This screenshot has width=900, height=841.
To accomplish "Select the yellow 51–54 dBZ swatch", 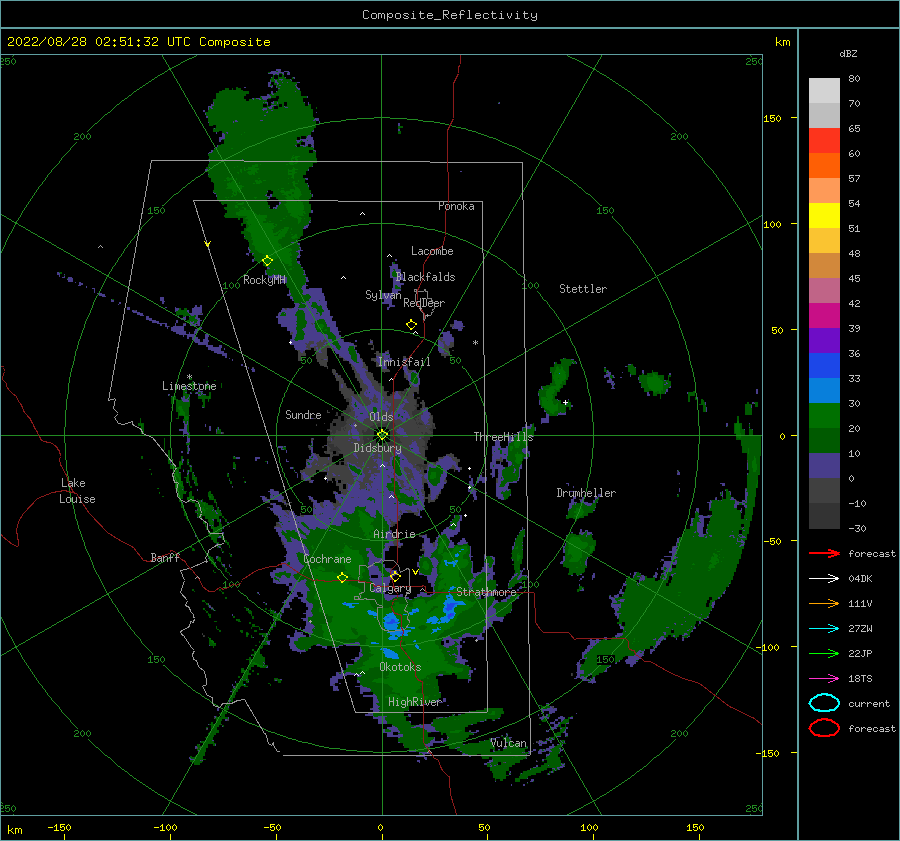I will (x=824, y=216).
